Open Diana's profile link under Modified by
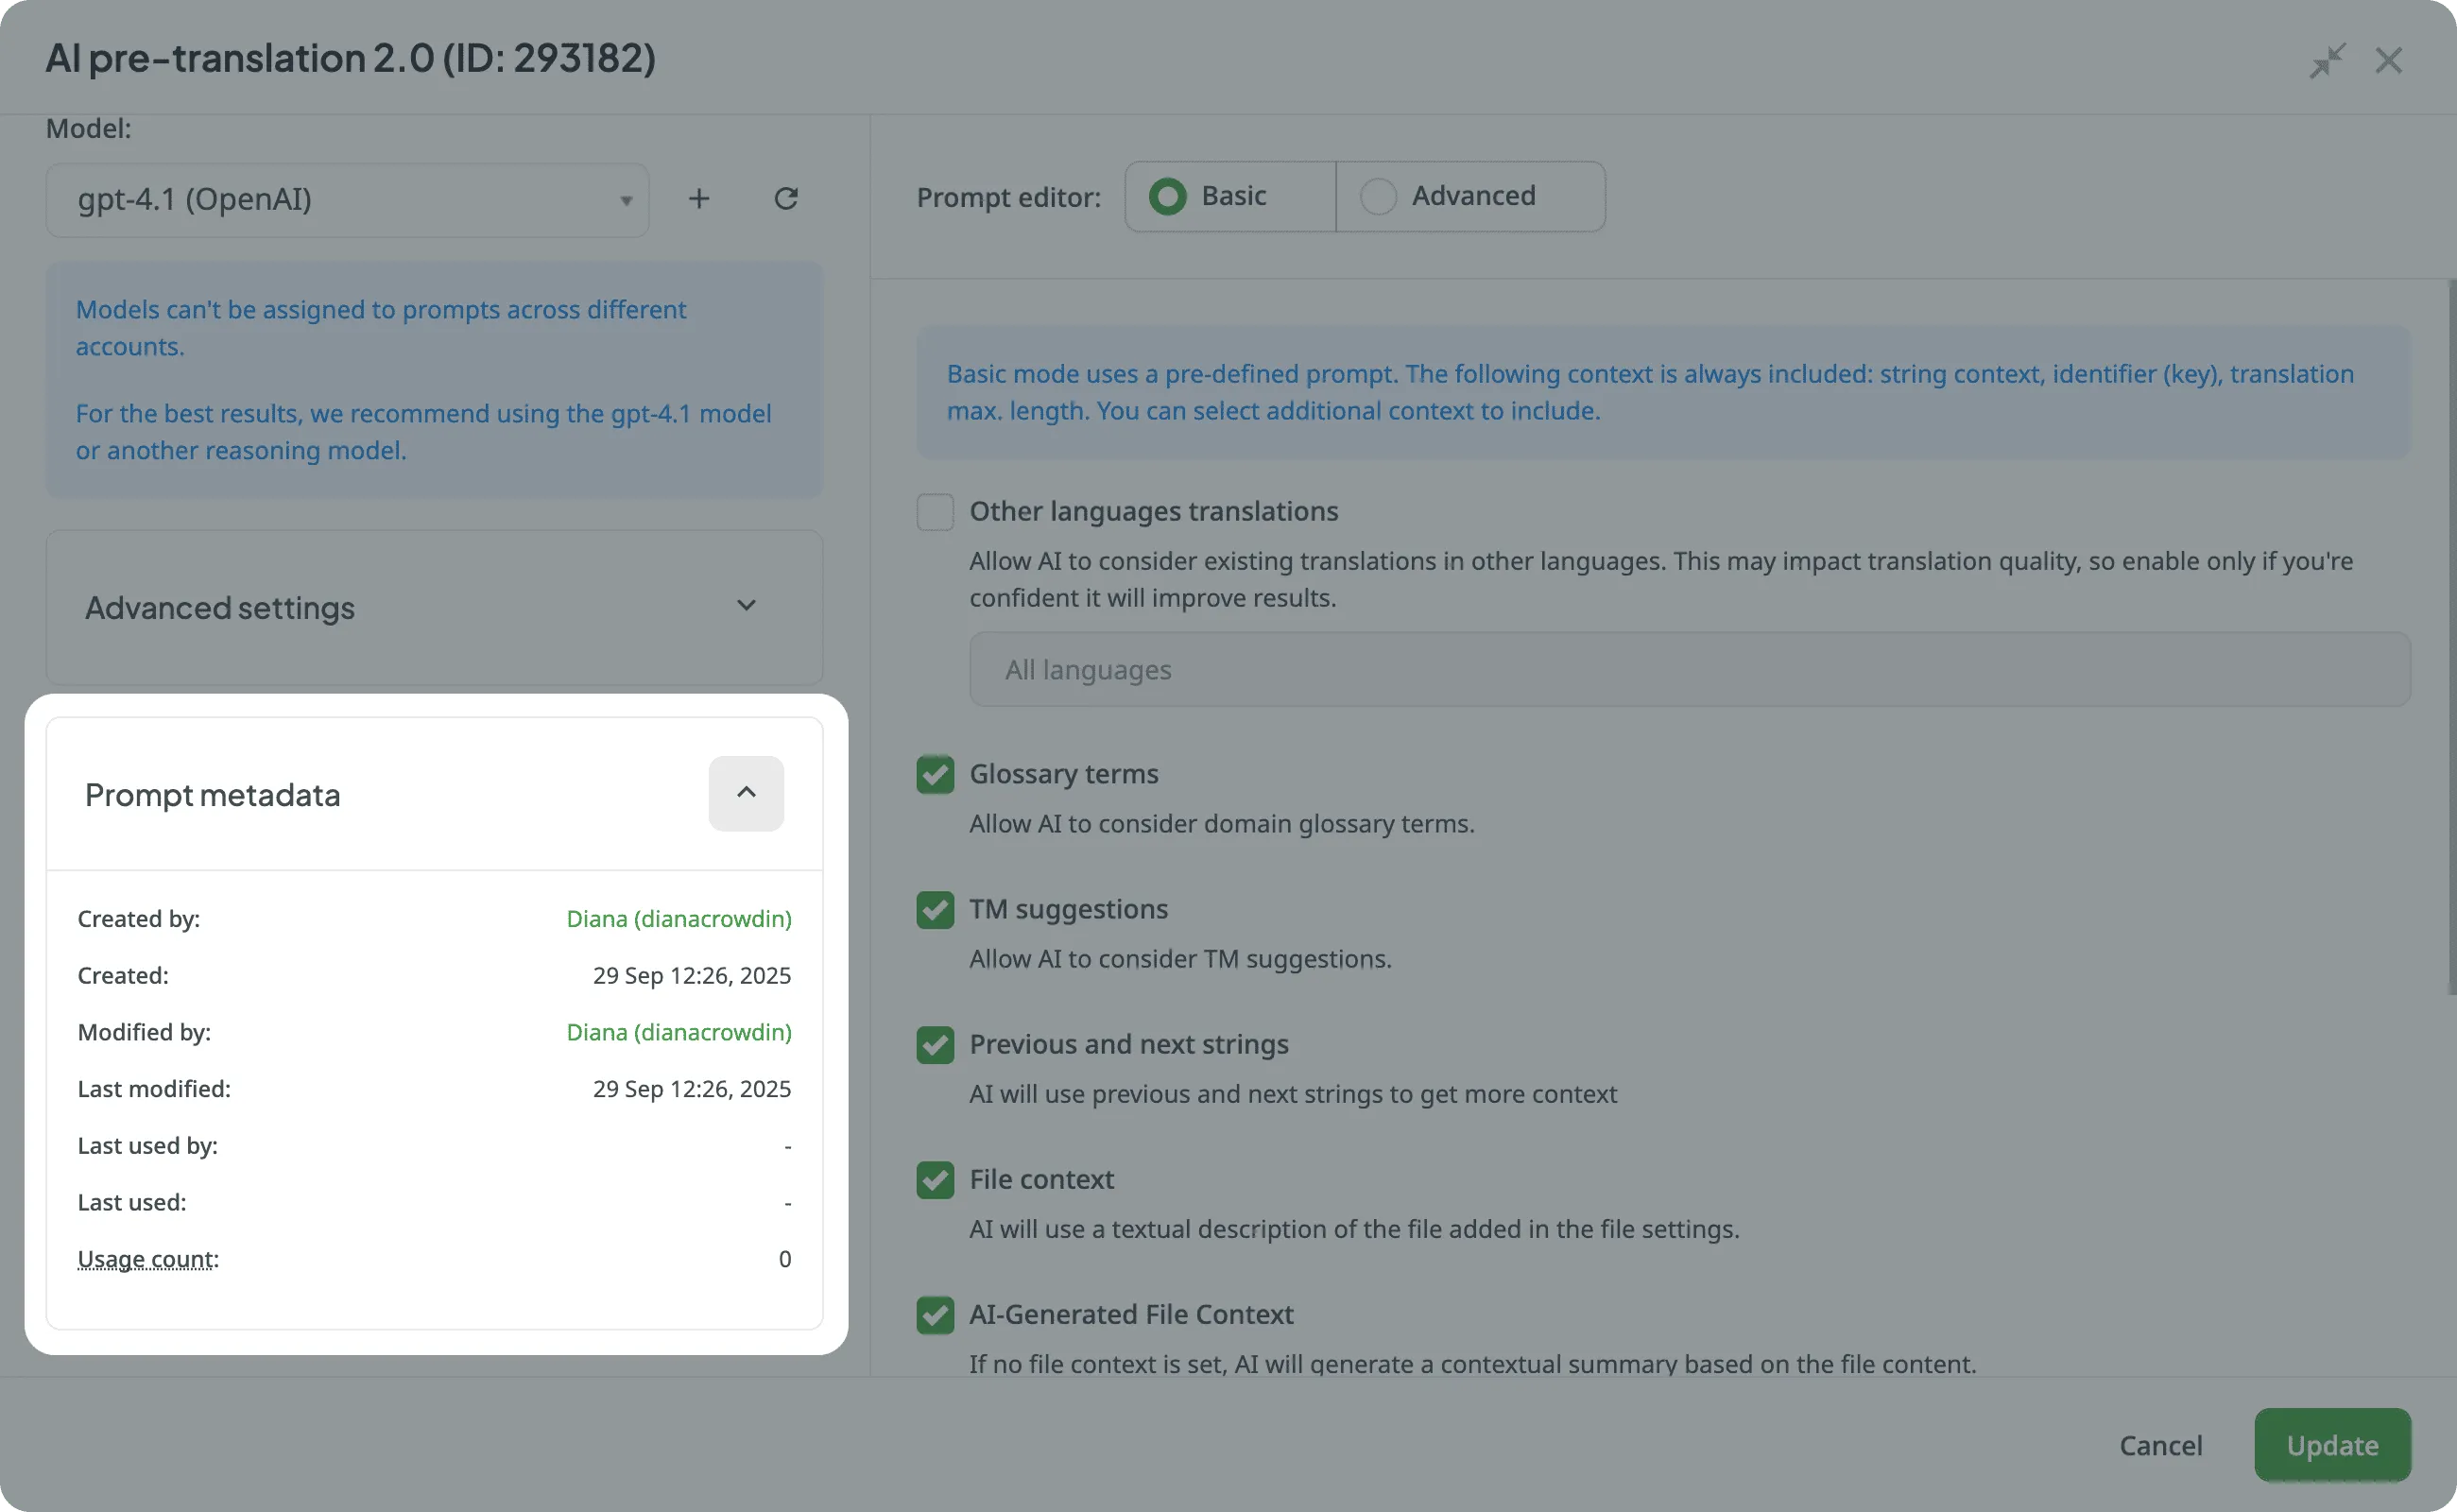Image resolution: width=2457 pixels, height=1512 pixels. pos(678,1032)
